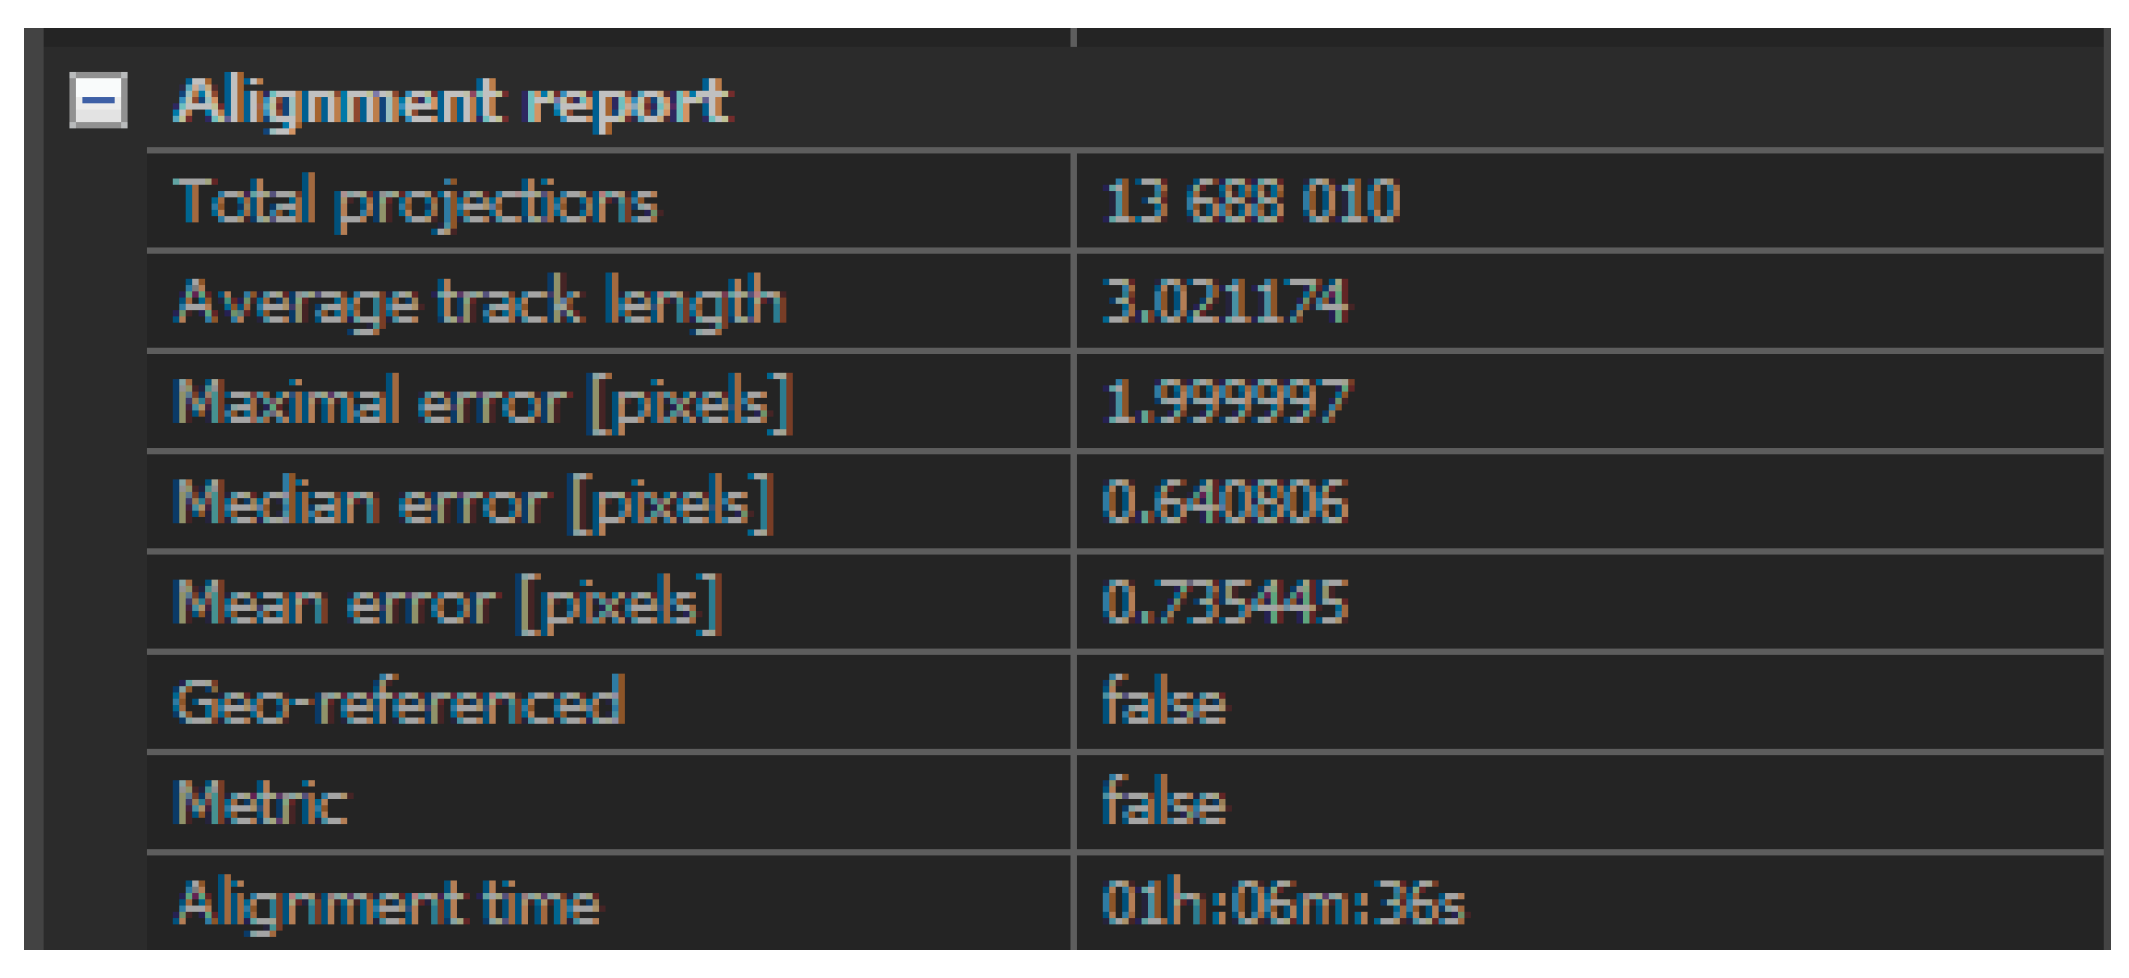This screenshot has width=2129, height=978.
Task: Select the Alignment time label
Action: point(388,903)
